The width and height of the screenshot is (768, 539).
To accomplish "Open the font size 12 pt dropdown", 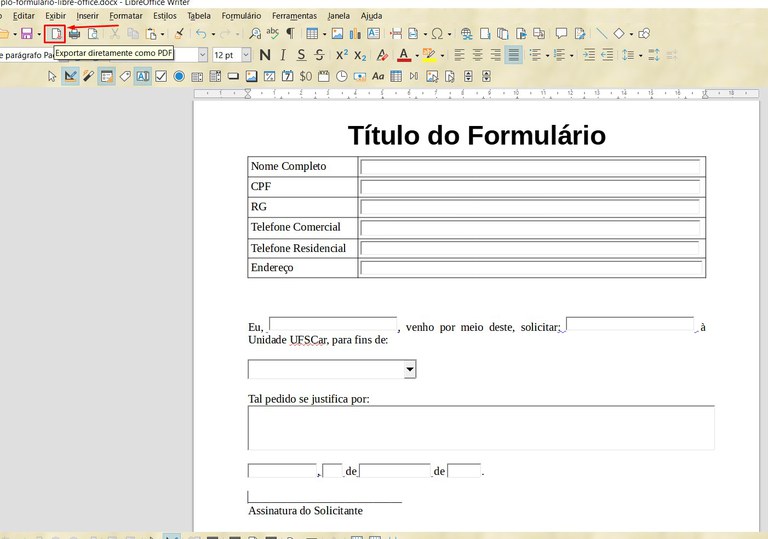I will click(x=246, y=55).
